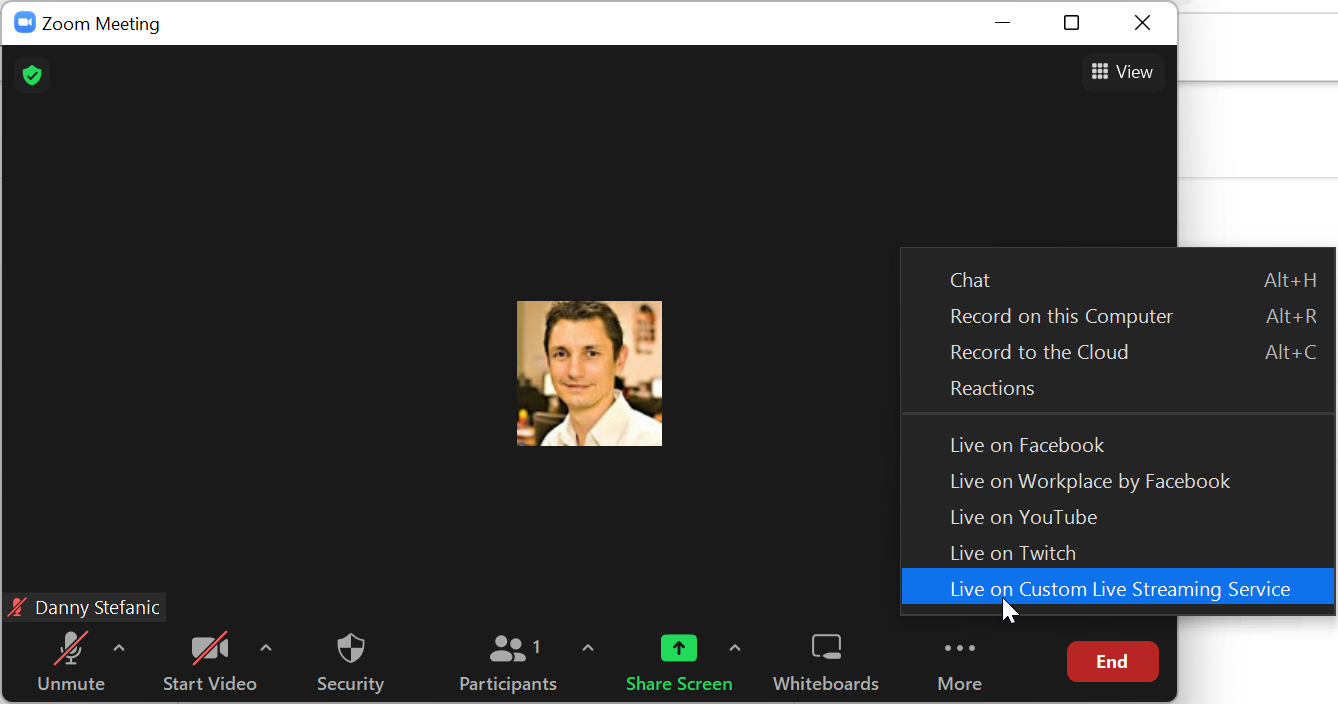Select Live on Twitch

(1118, 553)
